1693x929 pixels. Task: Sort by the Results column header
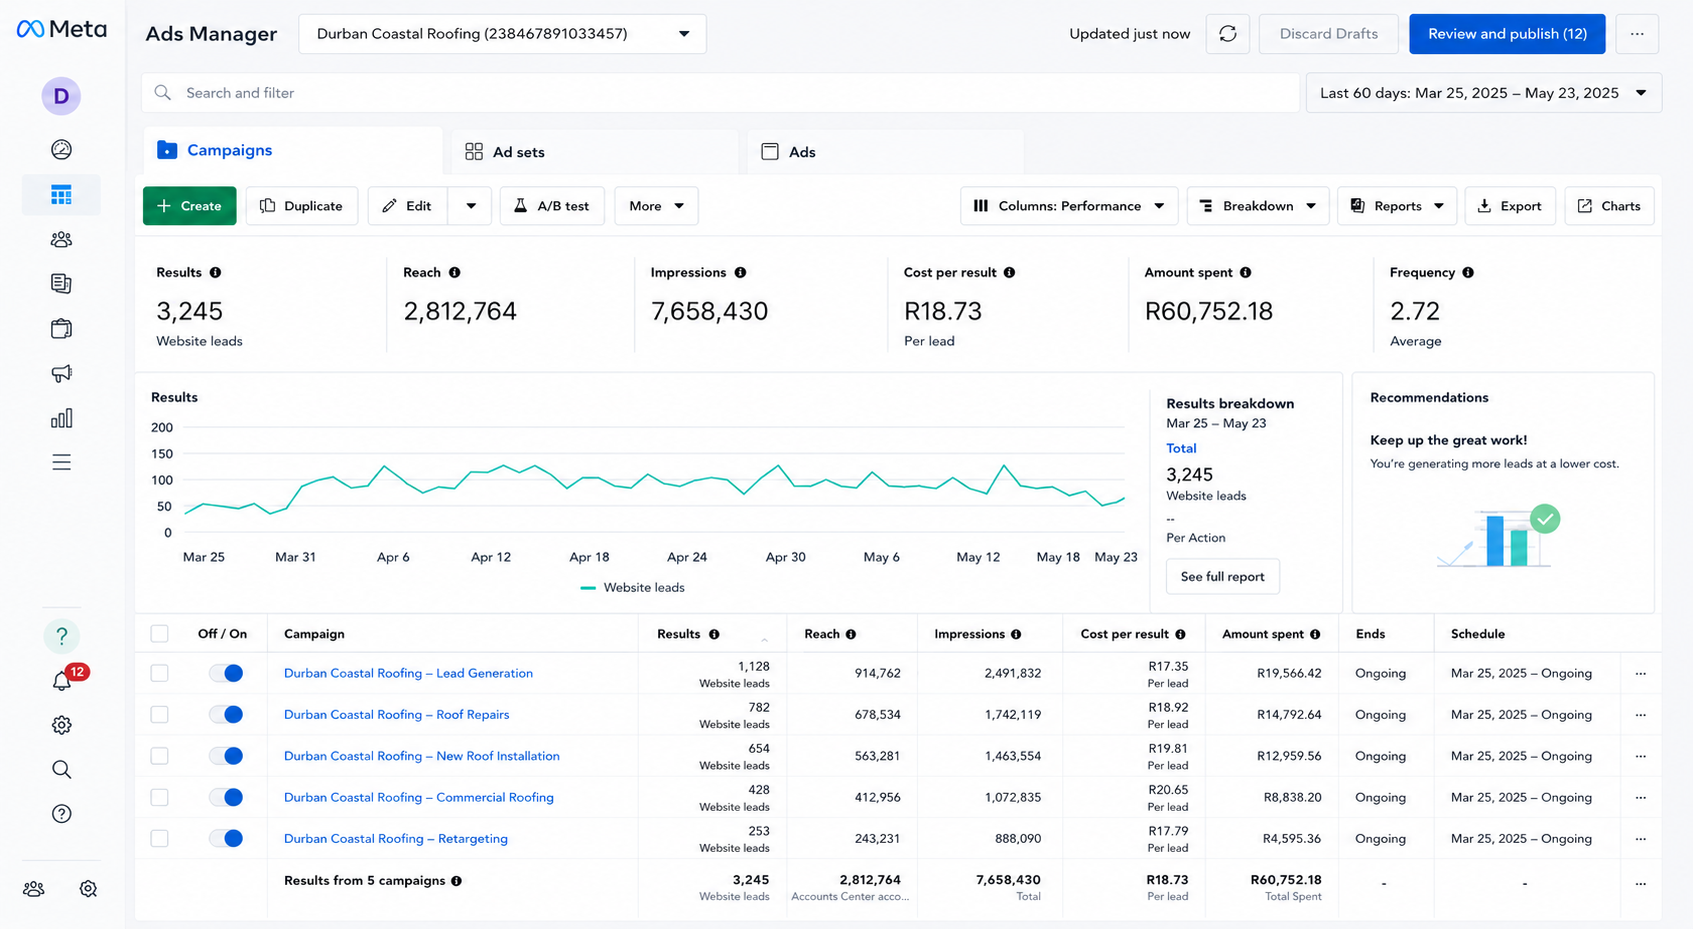point(679,634)
